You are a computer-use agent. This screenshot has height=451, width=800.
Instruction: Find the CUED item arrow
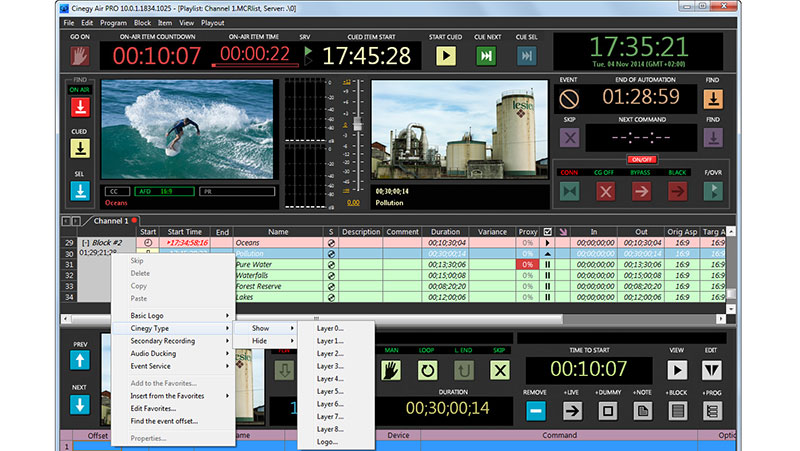[80, 148]
